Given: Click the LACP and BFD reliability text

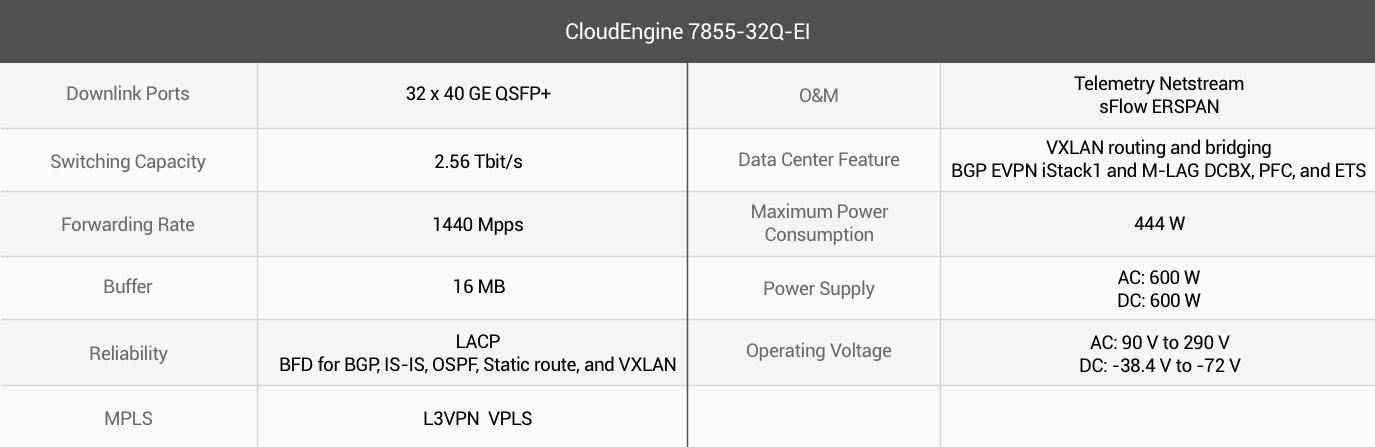Looking at the screenshot, I should click(478, 353).
